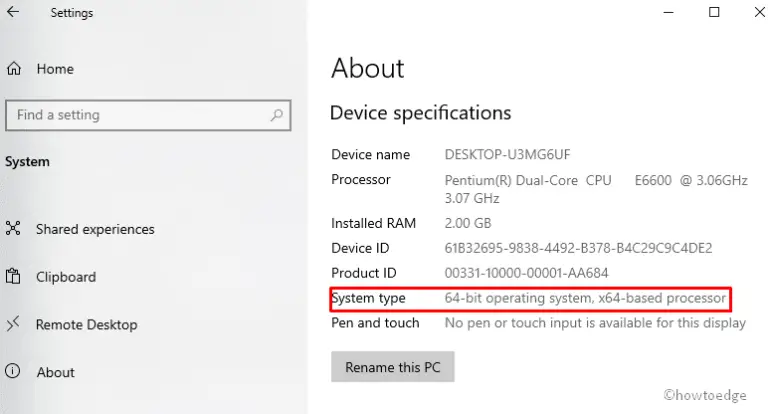
Task: Click the Home house icon
Action: (x=13, y=69)
